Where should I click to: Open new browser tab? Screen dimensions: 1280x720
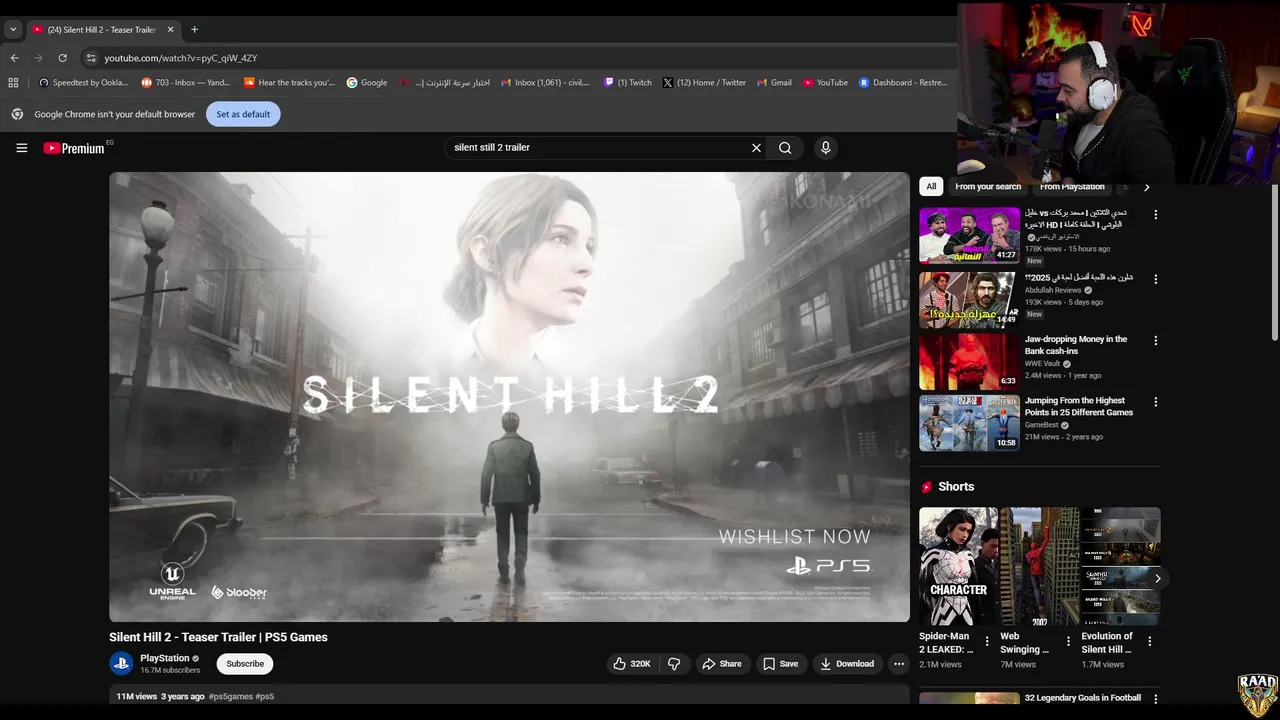coord(194,29)
